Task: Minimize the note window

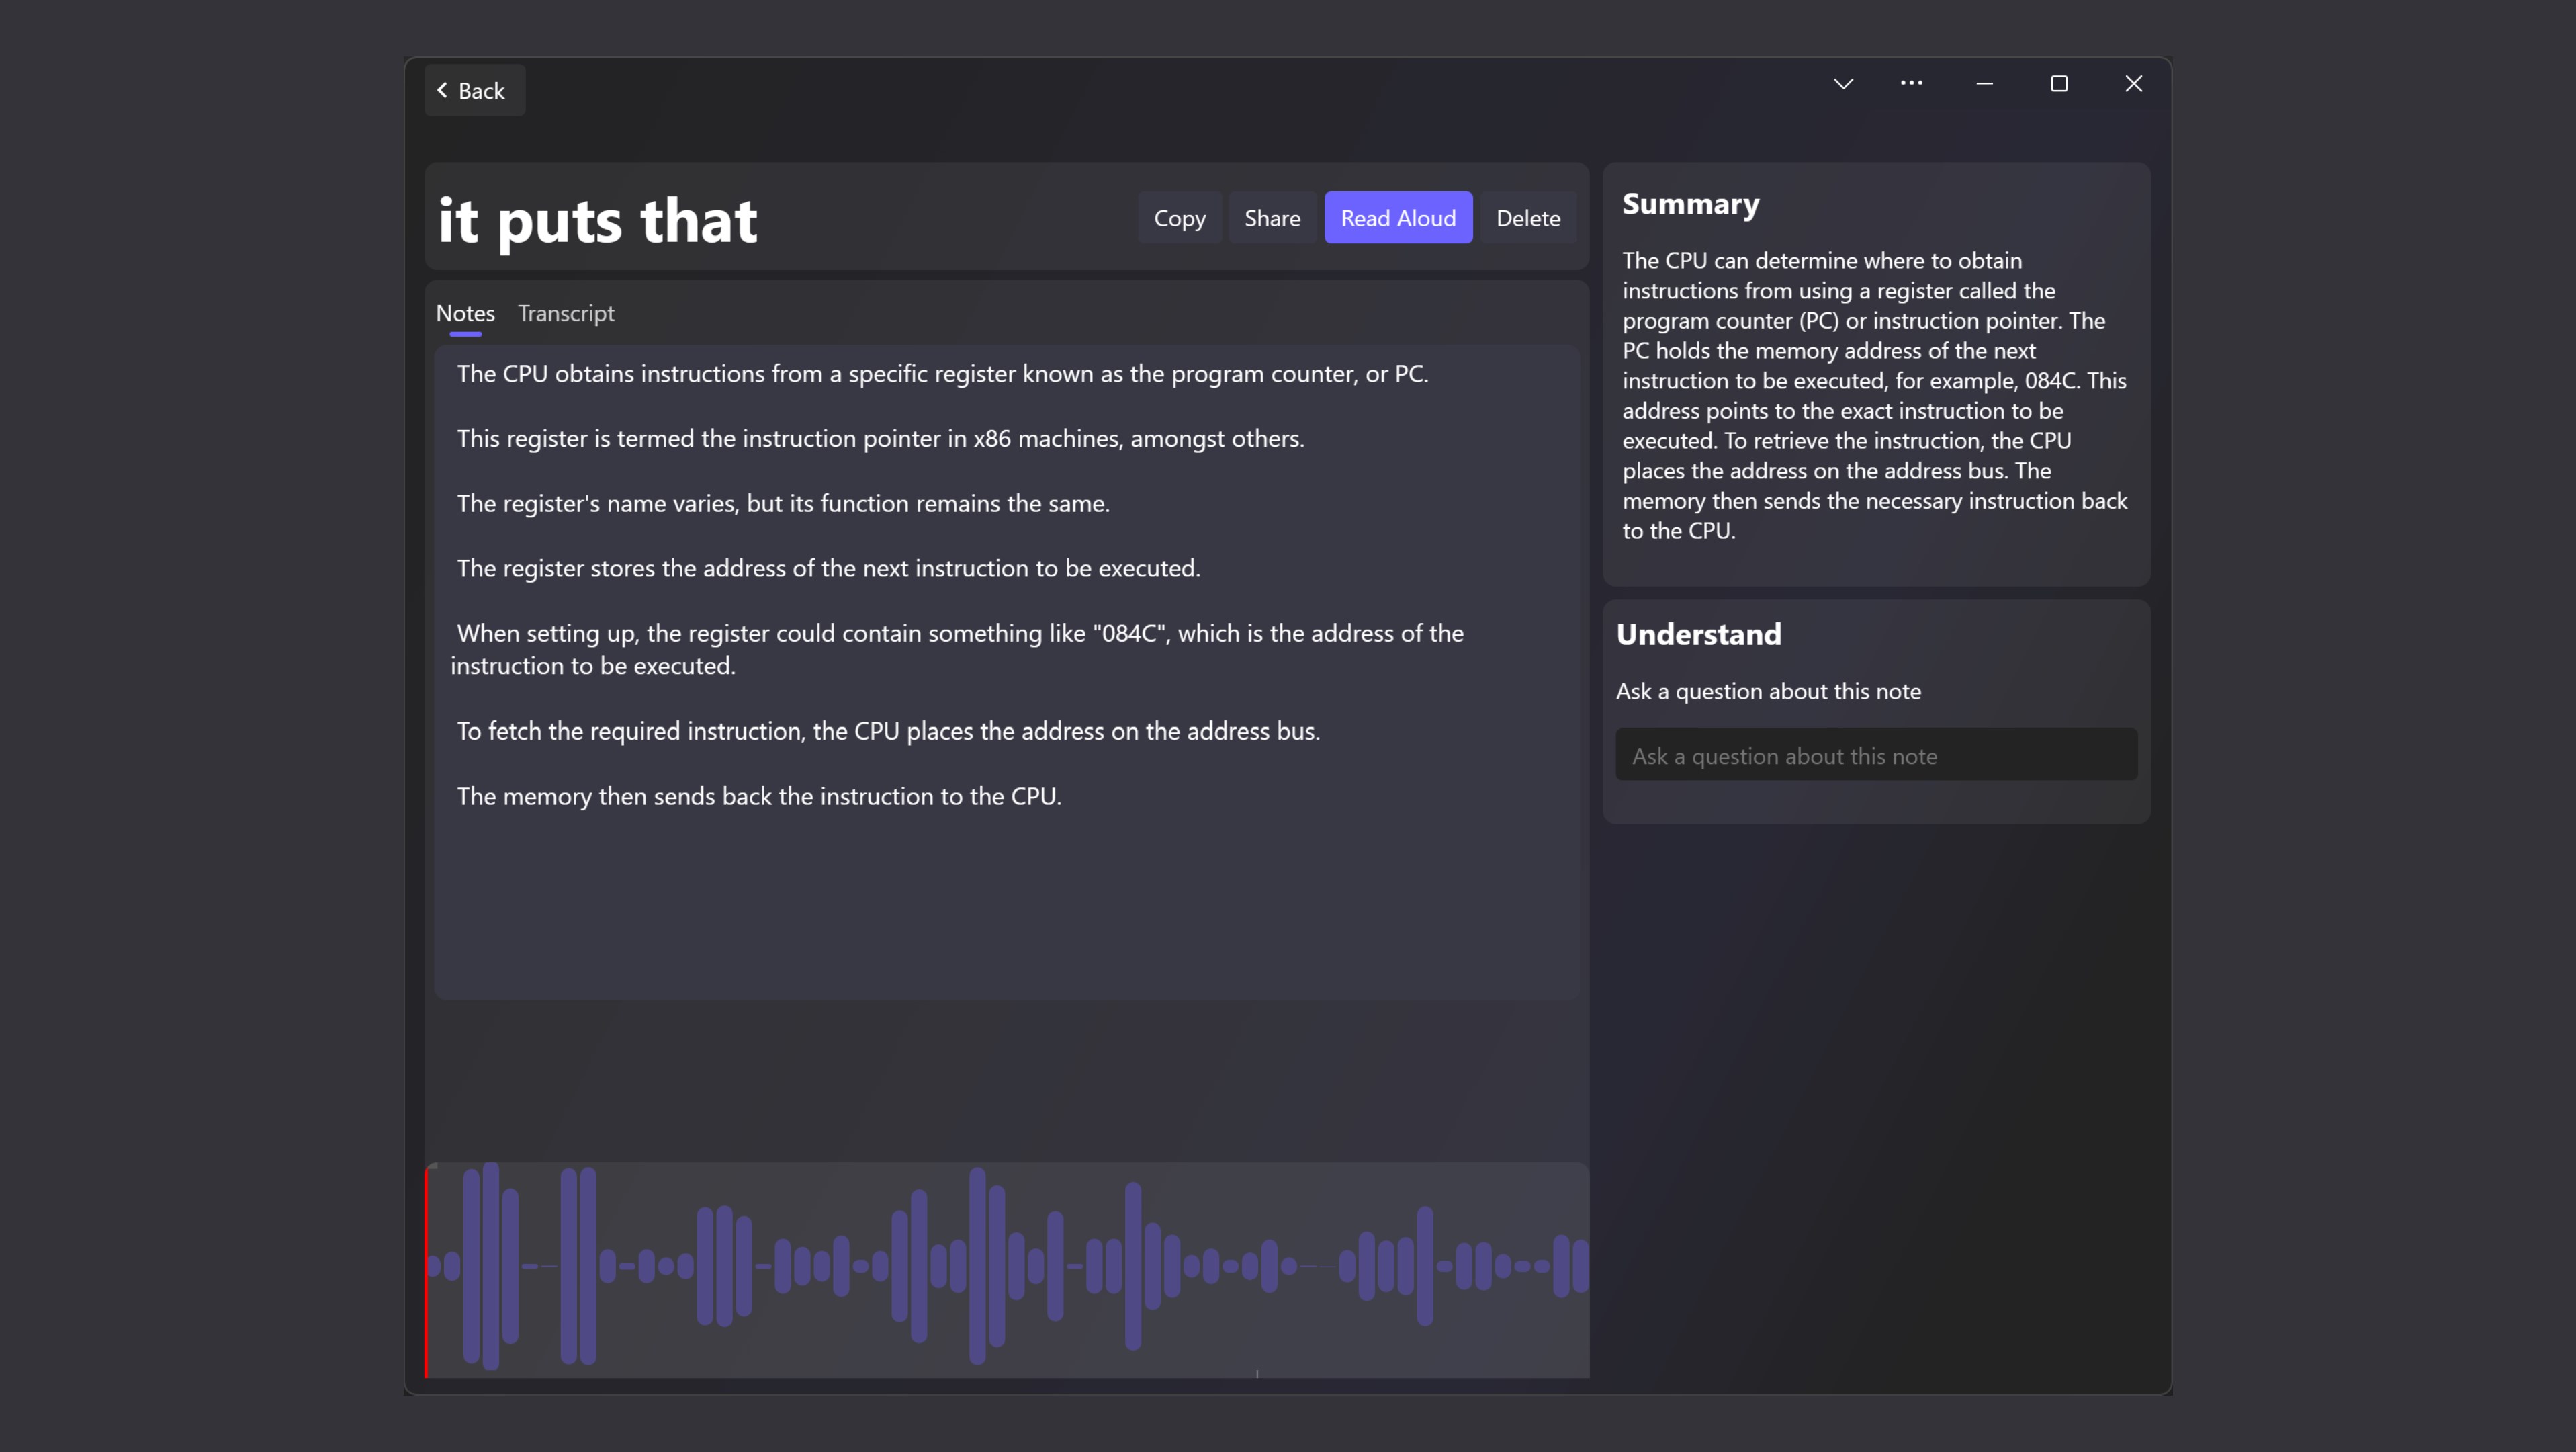Action: [x=1984, y=84]
